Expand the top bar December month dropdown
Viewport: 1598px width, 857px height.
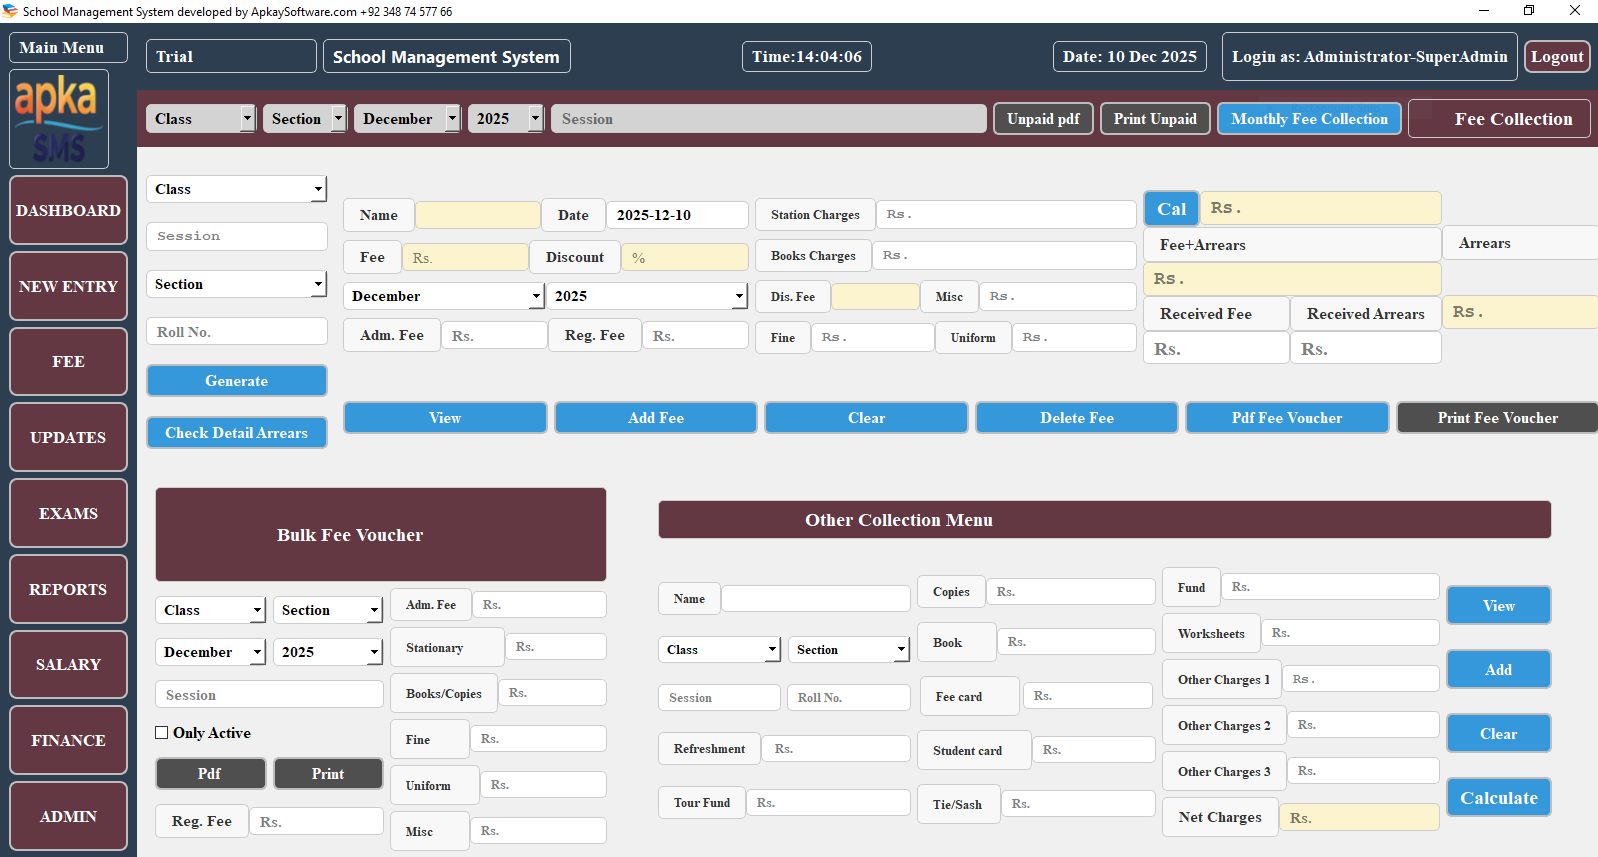point(407,118)
